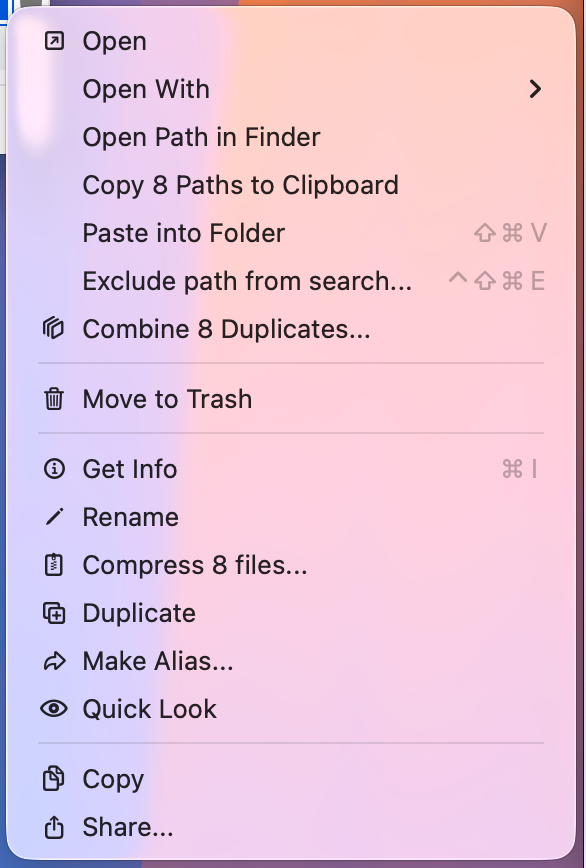The image size is (586, 868).
Task: Select Paste into Folder
Action: tap(183, 233)
